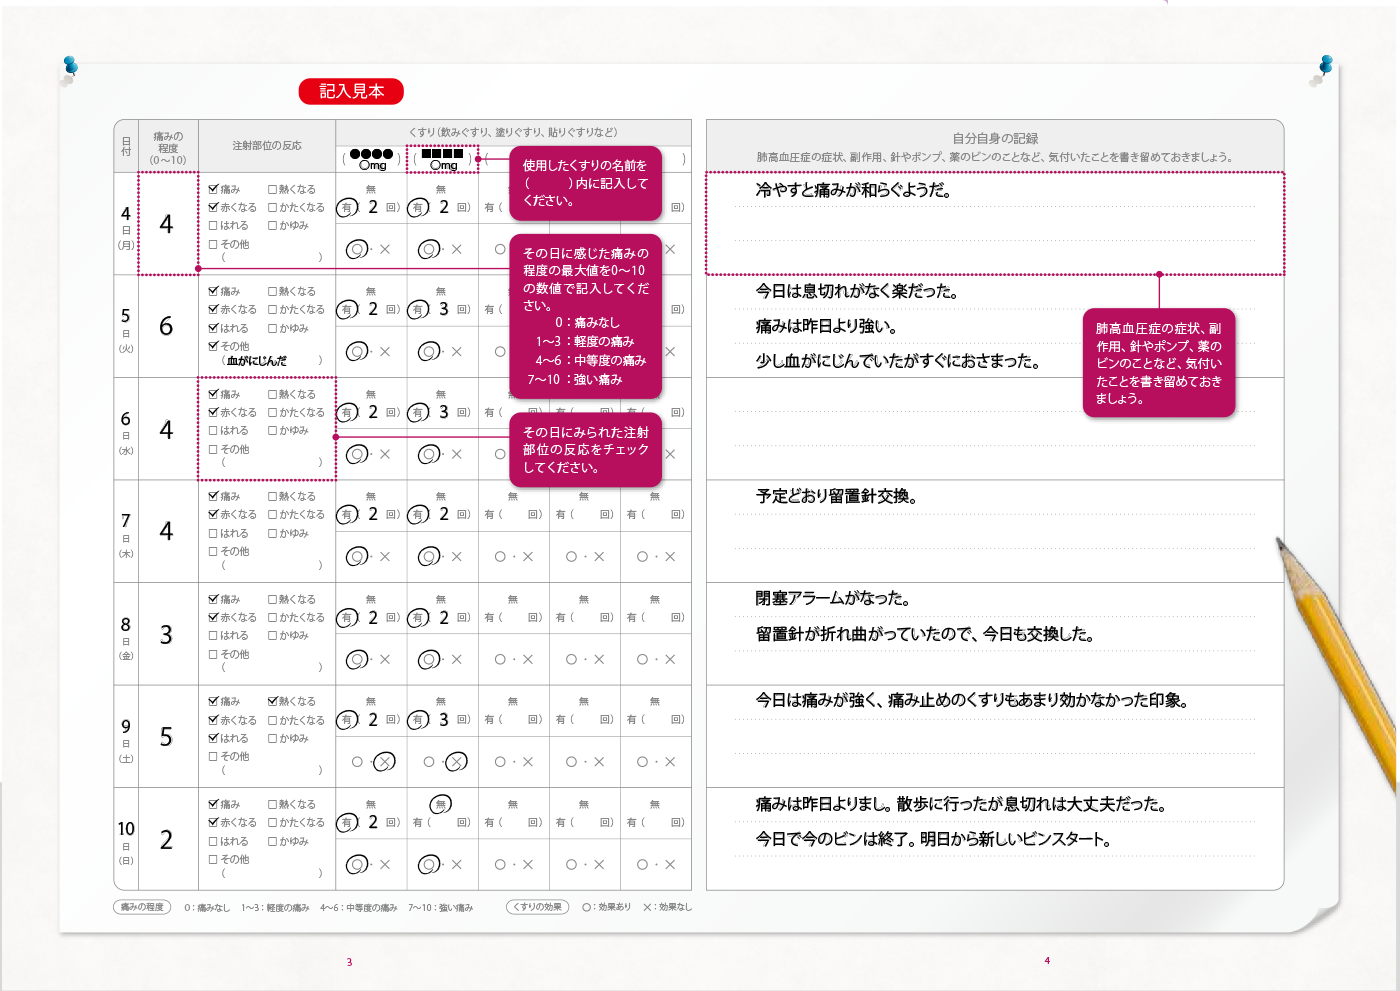Select 7〜10:強い痛み in the bottom legend
Screen dimensions: 1400x991
point(440,908)
